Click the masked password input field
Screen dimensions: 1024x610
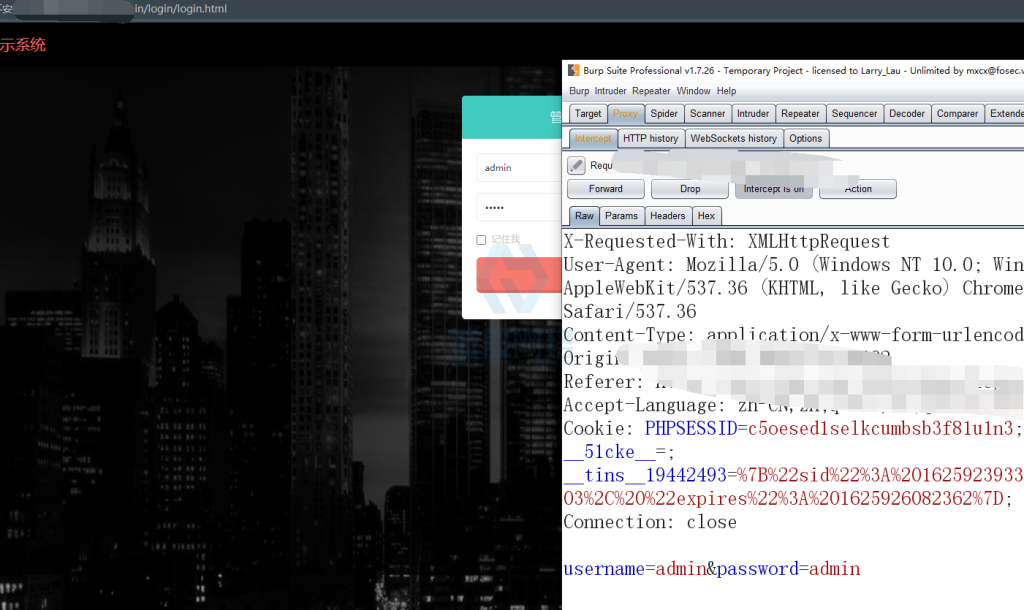tap(518, 208)
